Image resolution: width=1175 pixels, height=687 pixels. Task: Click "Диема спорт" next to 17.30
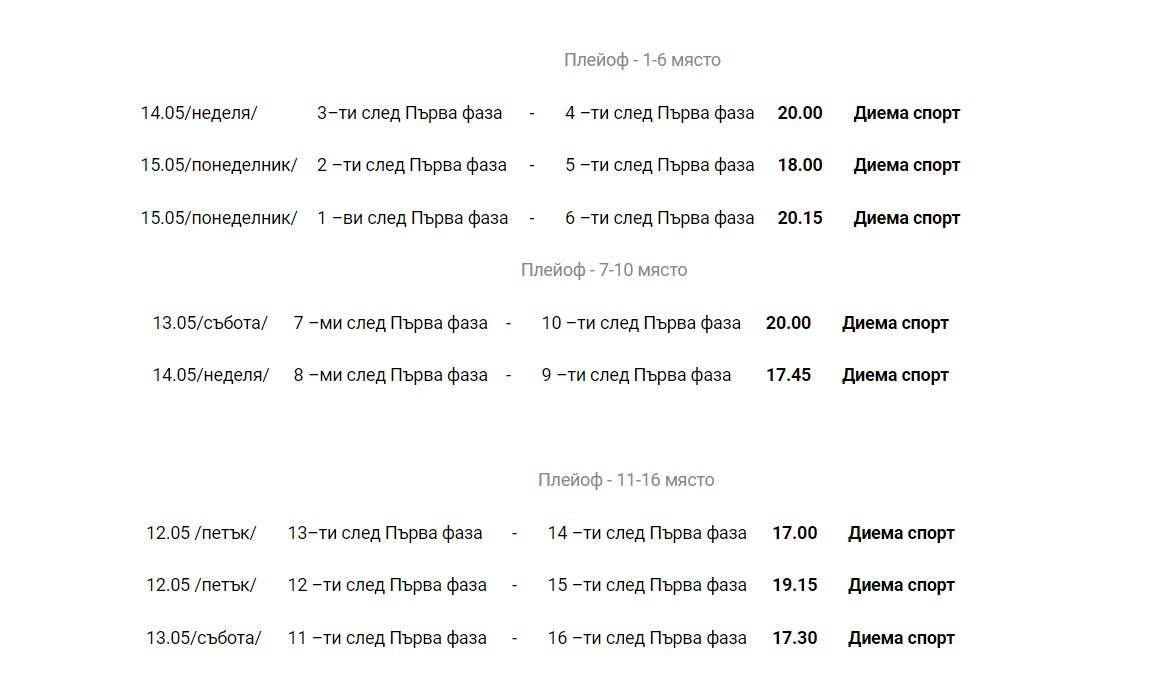[901, 638]
